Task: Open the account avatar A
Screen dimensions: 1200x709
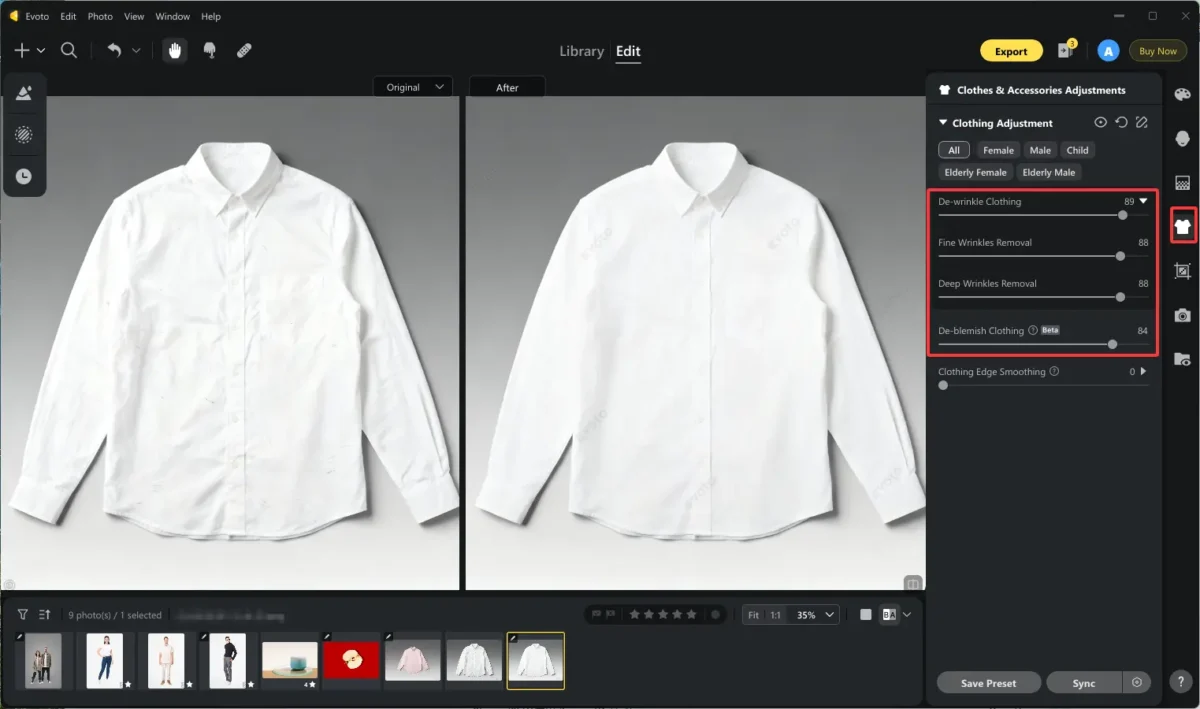Action: 1107,51
